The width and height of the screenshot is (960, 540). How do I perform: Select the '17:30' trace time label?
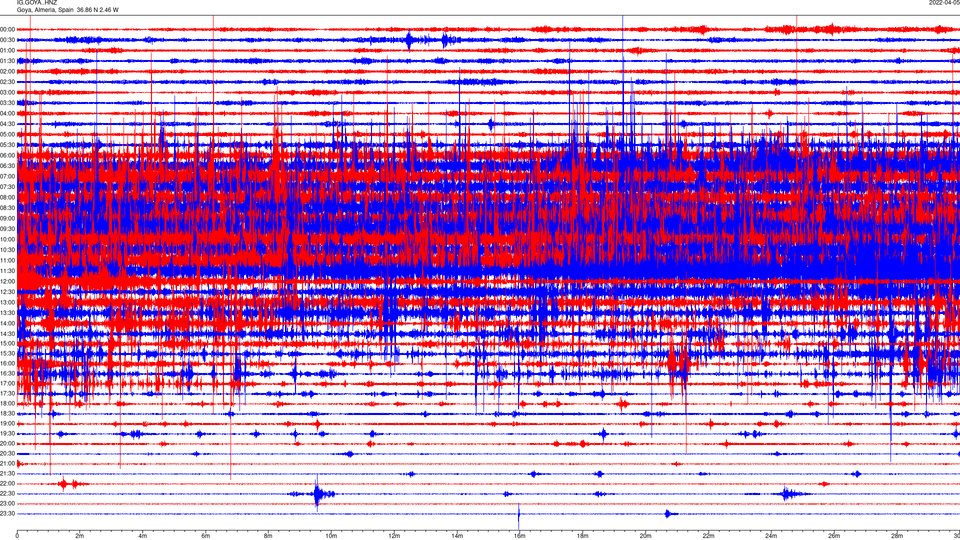point(7,394)
